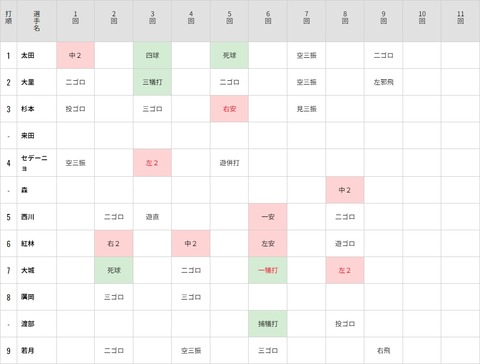Click 紅林's 右2 double in inning 2
Image resolution: width=480 pixels, height=364 pixels.
pos(114,243)
